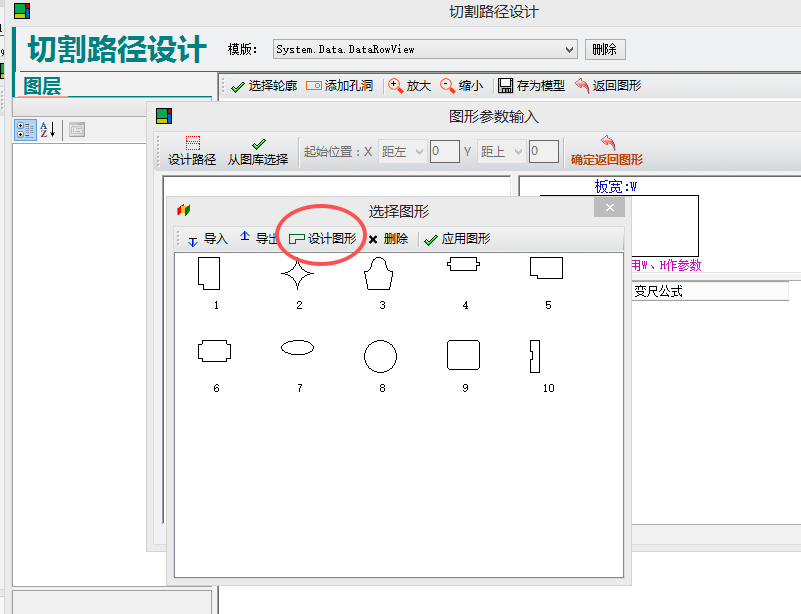This screenshot has height=614, width=801.
Task: Select shape thumbnail 10, the narrow bracket
Action: tap(535, 356)
